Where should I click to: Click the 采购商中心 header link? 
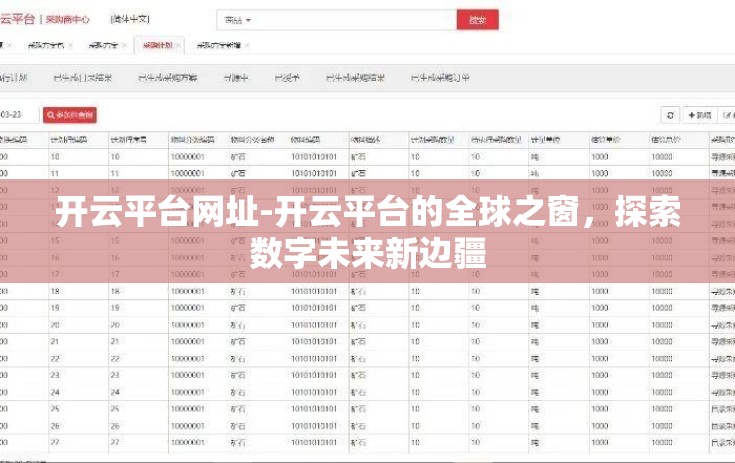(68, 19)
